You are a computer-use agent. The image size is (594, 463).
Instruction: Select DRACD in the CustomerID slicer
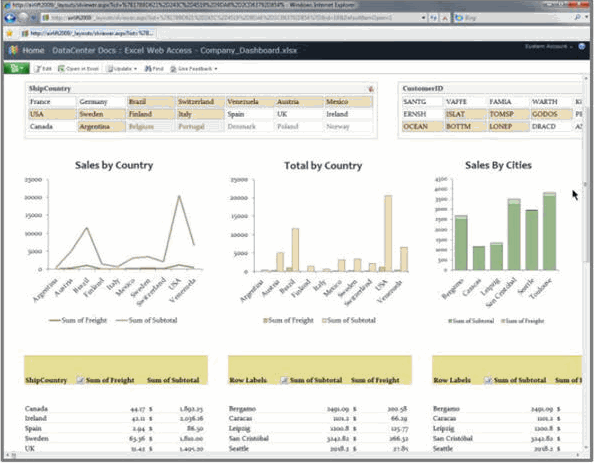pyautogui.click(x=551, y=127)
